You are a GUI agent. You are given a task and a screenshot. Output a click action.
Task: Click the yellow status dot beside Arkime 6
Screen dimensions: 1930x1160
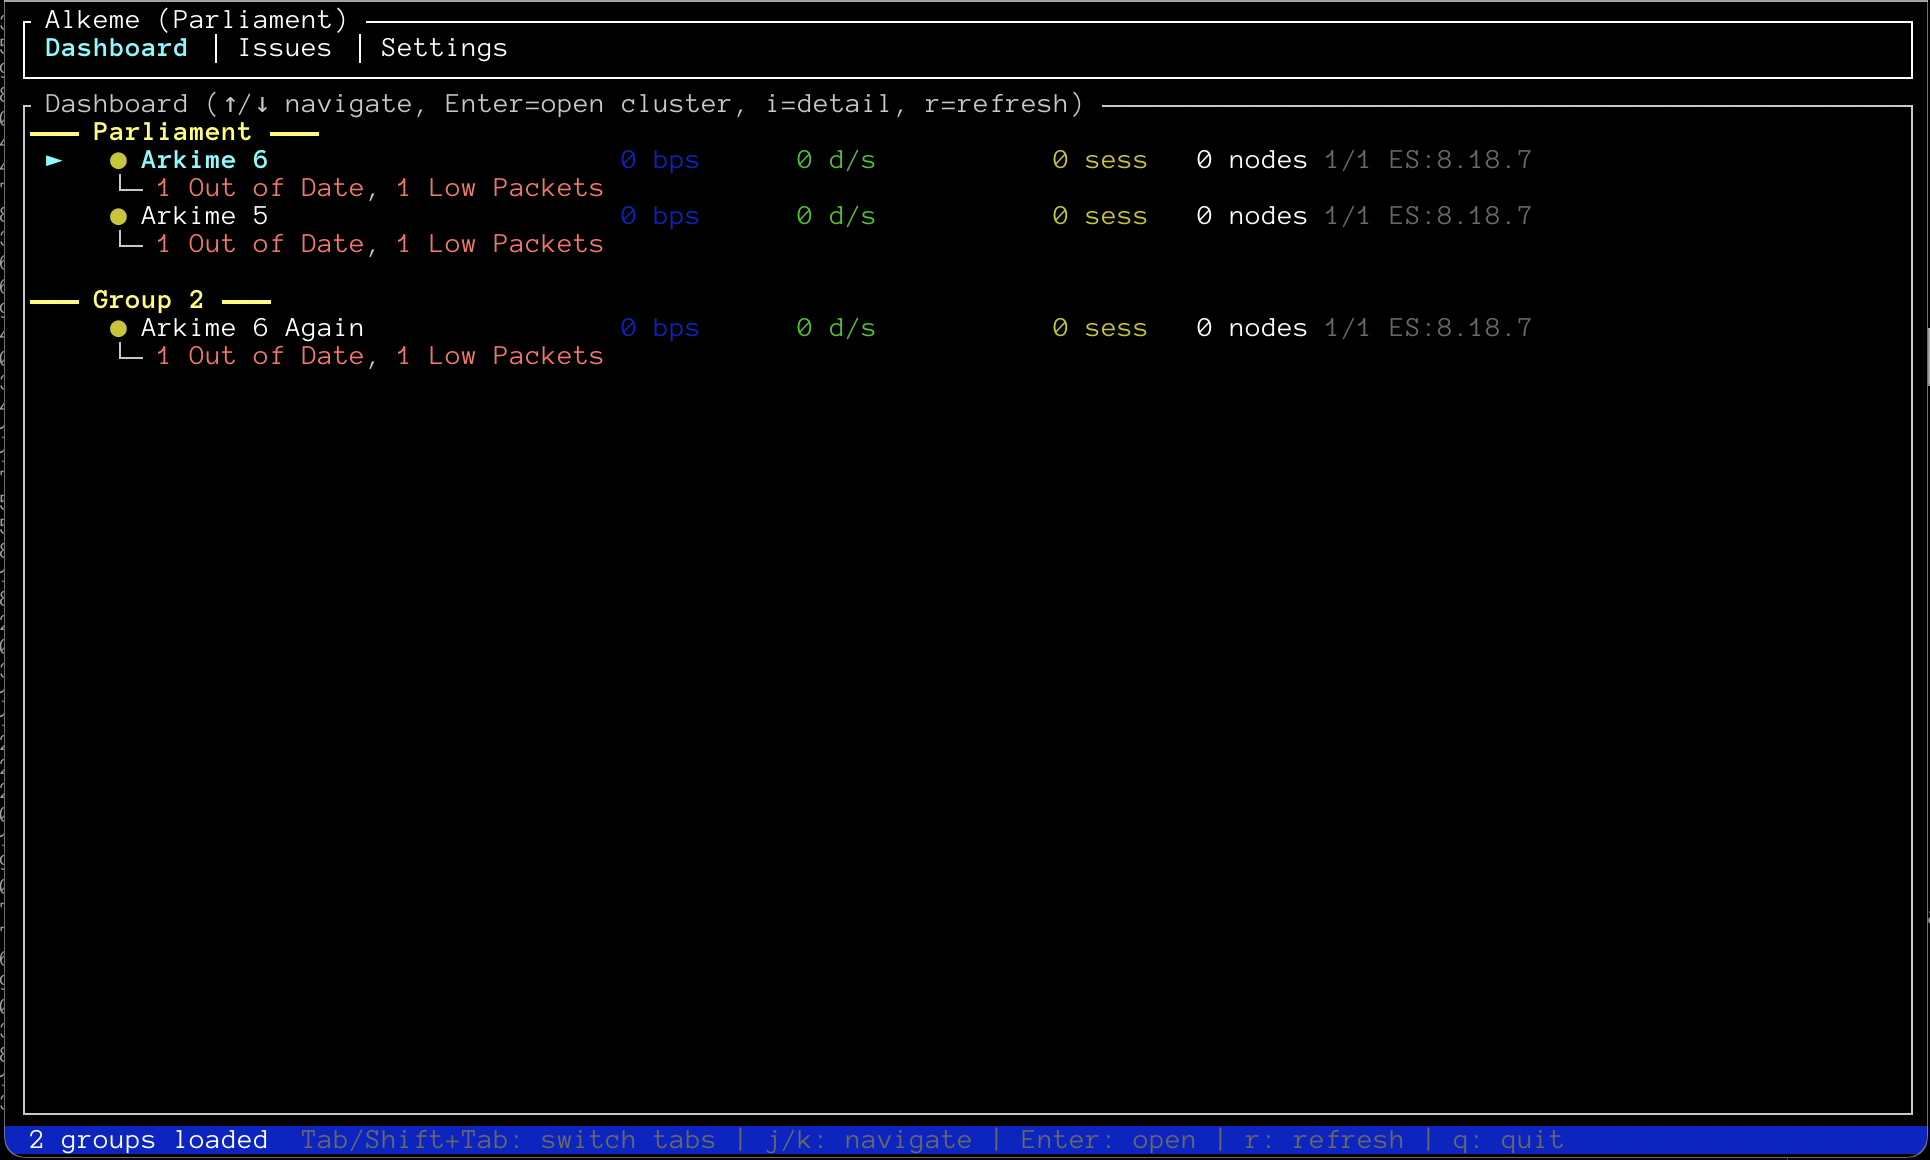[118, 161]
